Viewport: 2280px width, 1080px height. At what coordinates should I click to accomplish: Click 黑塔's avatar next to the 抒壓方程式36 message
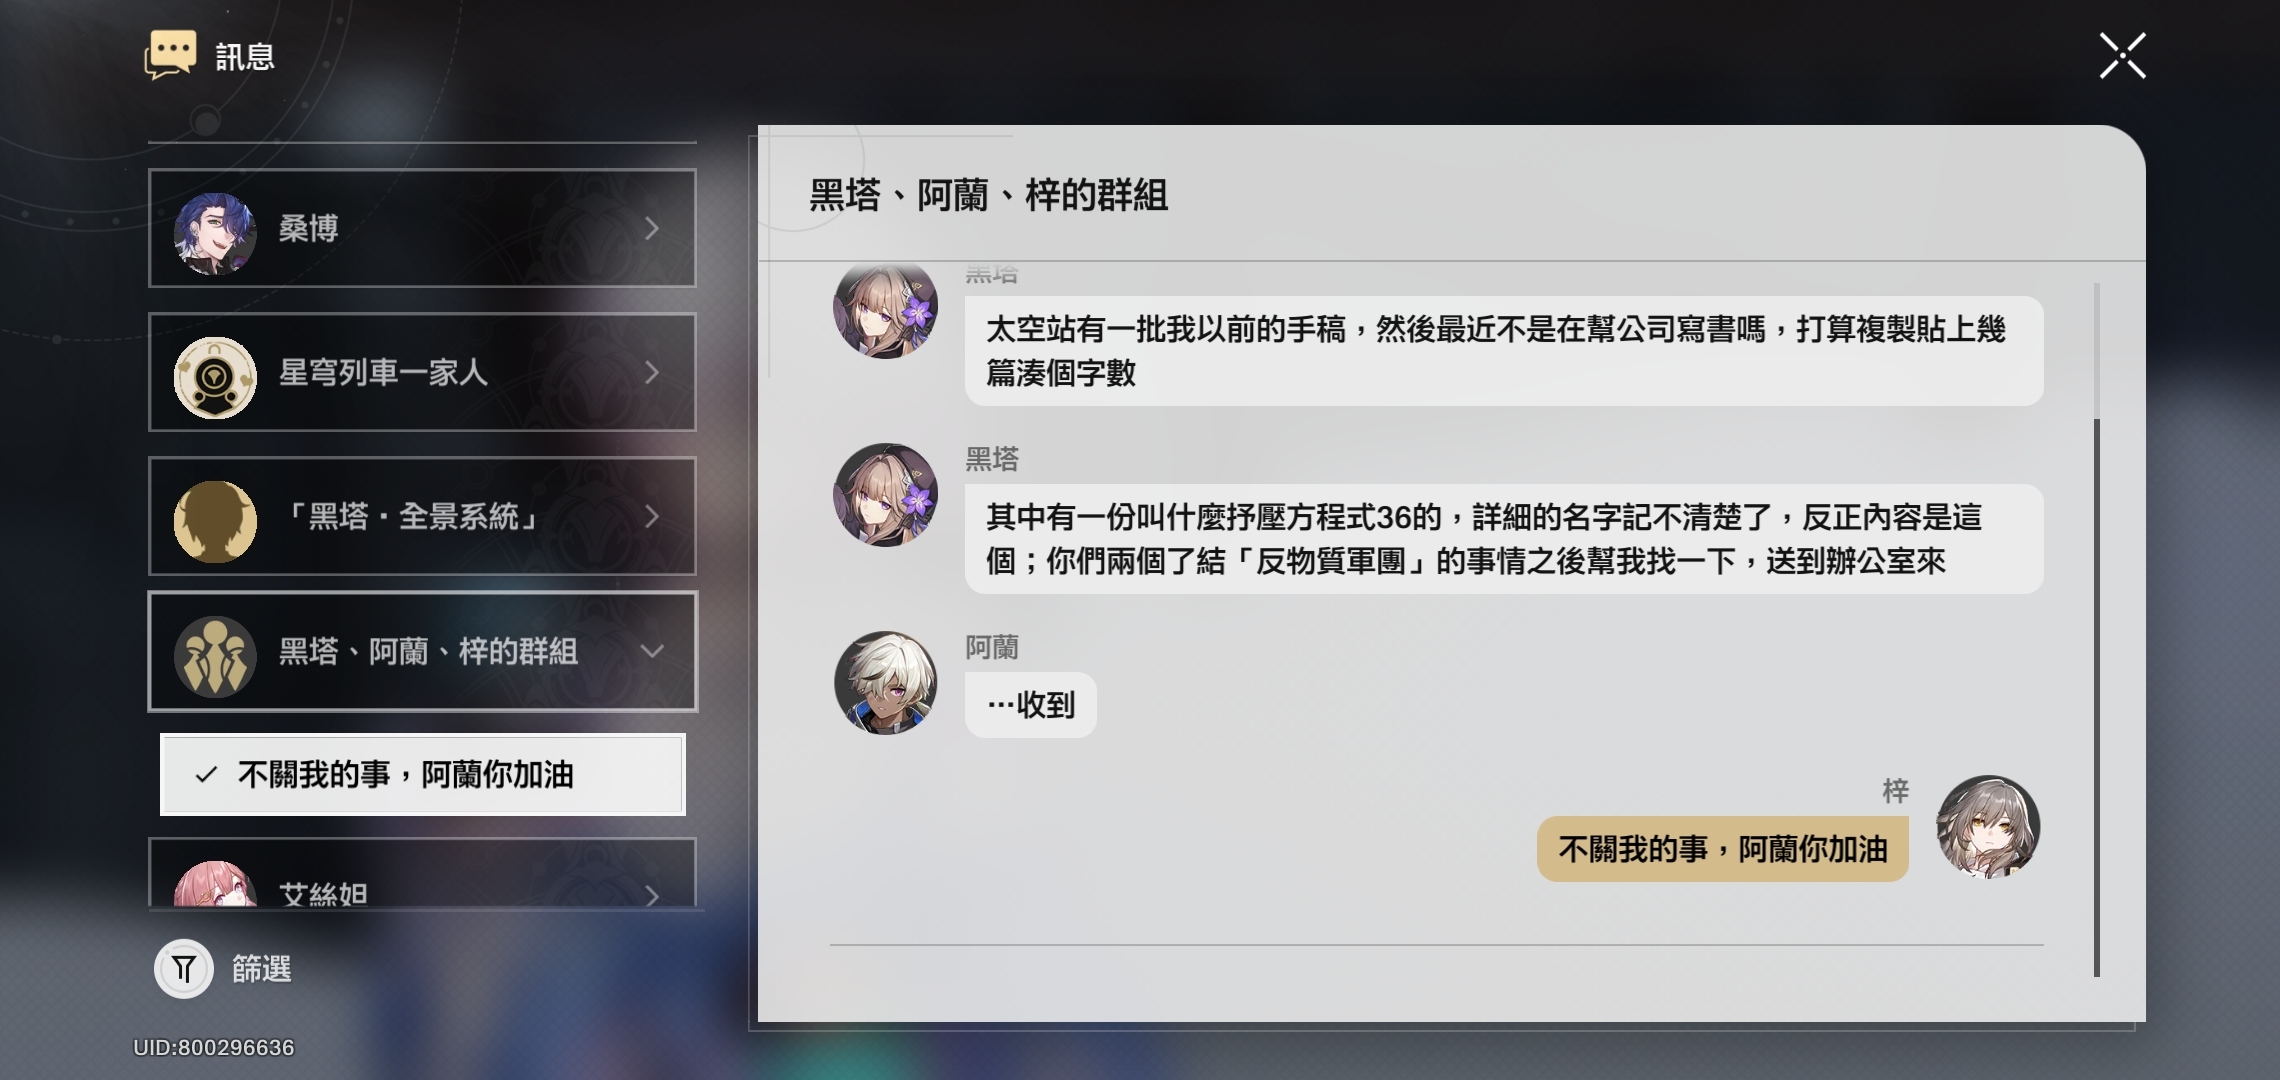pos(885,494)
